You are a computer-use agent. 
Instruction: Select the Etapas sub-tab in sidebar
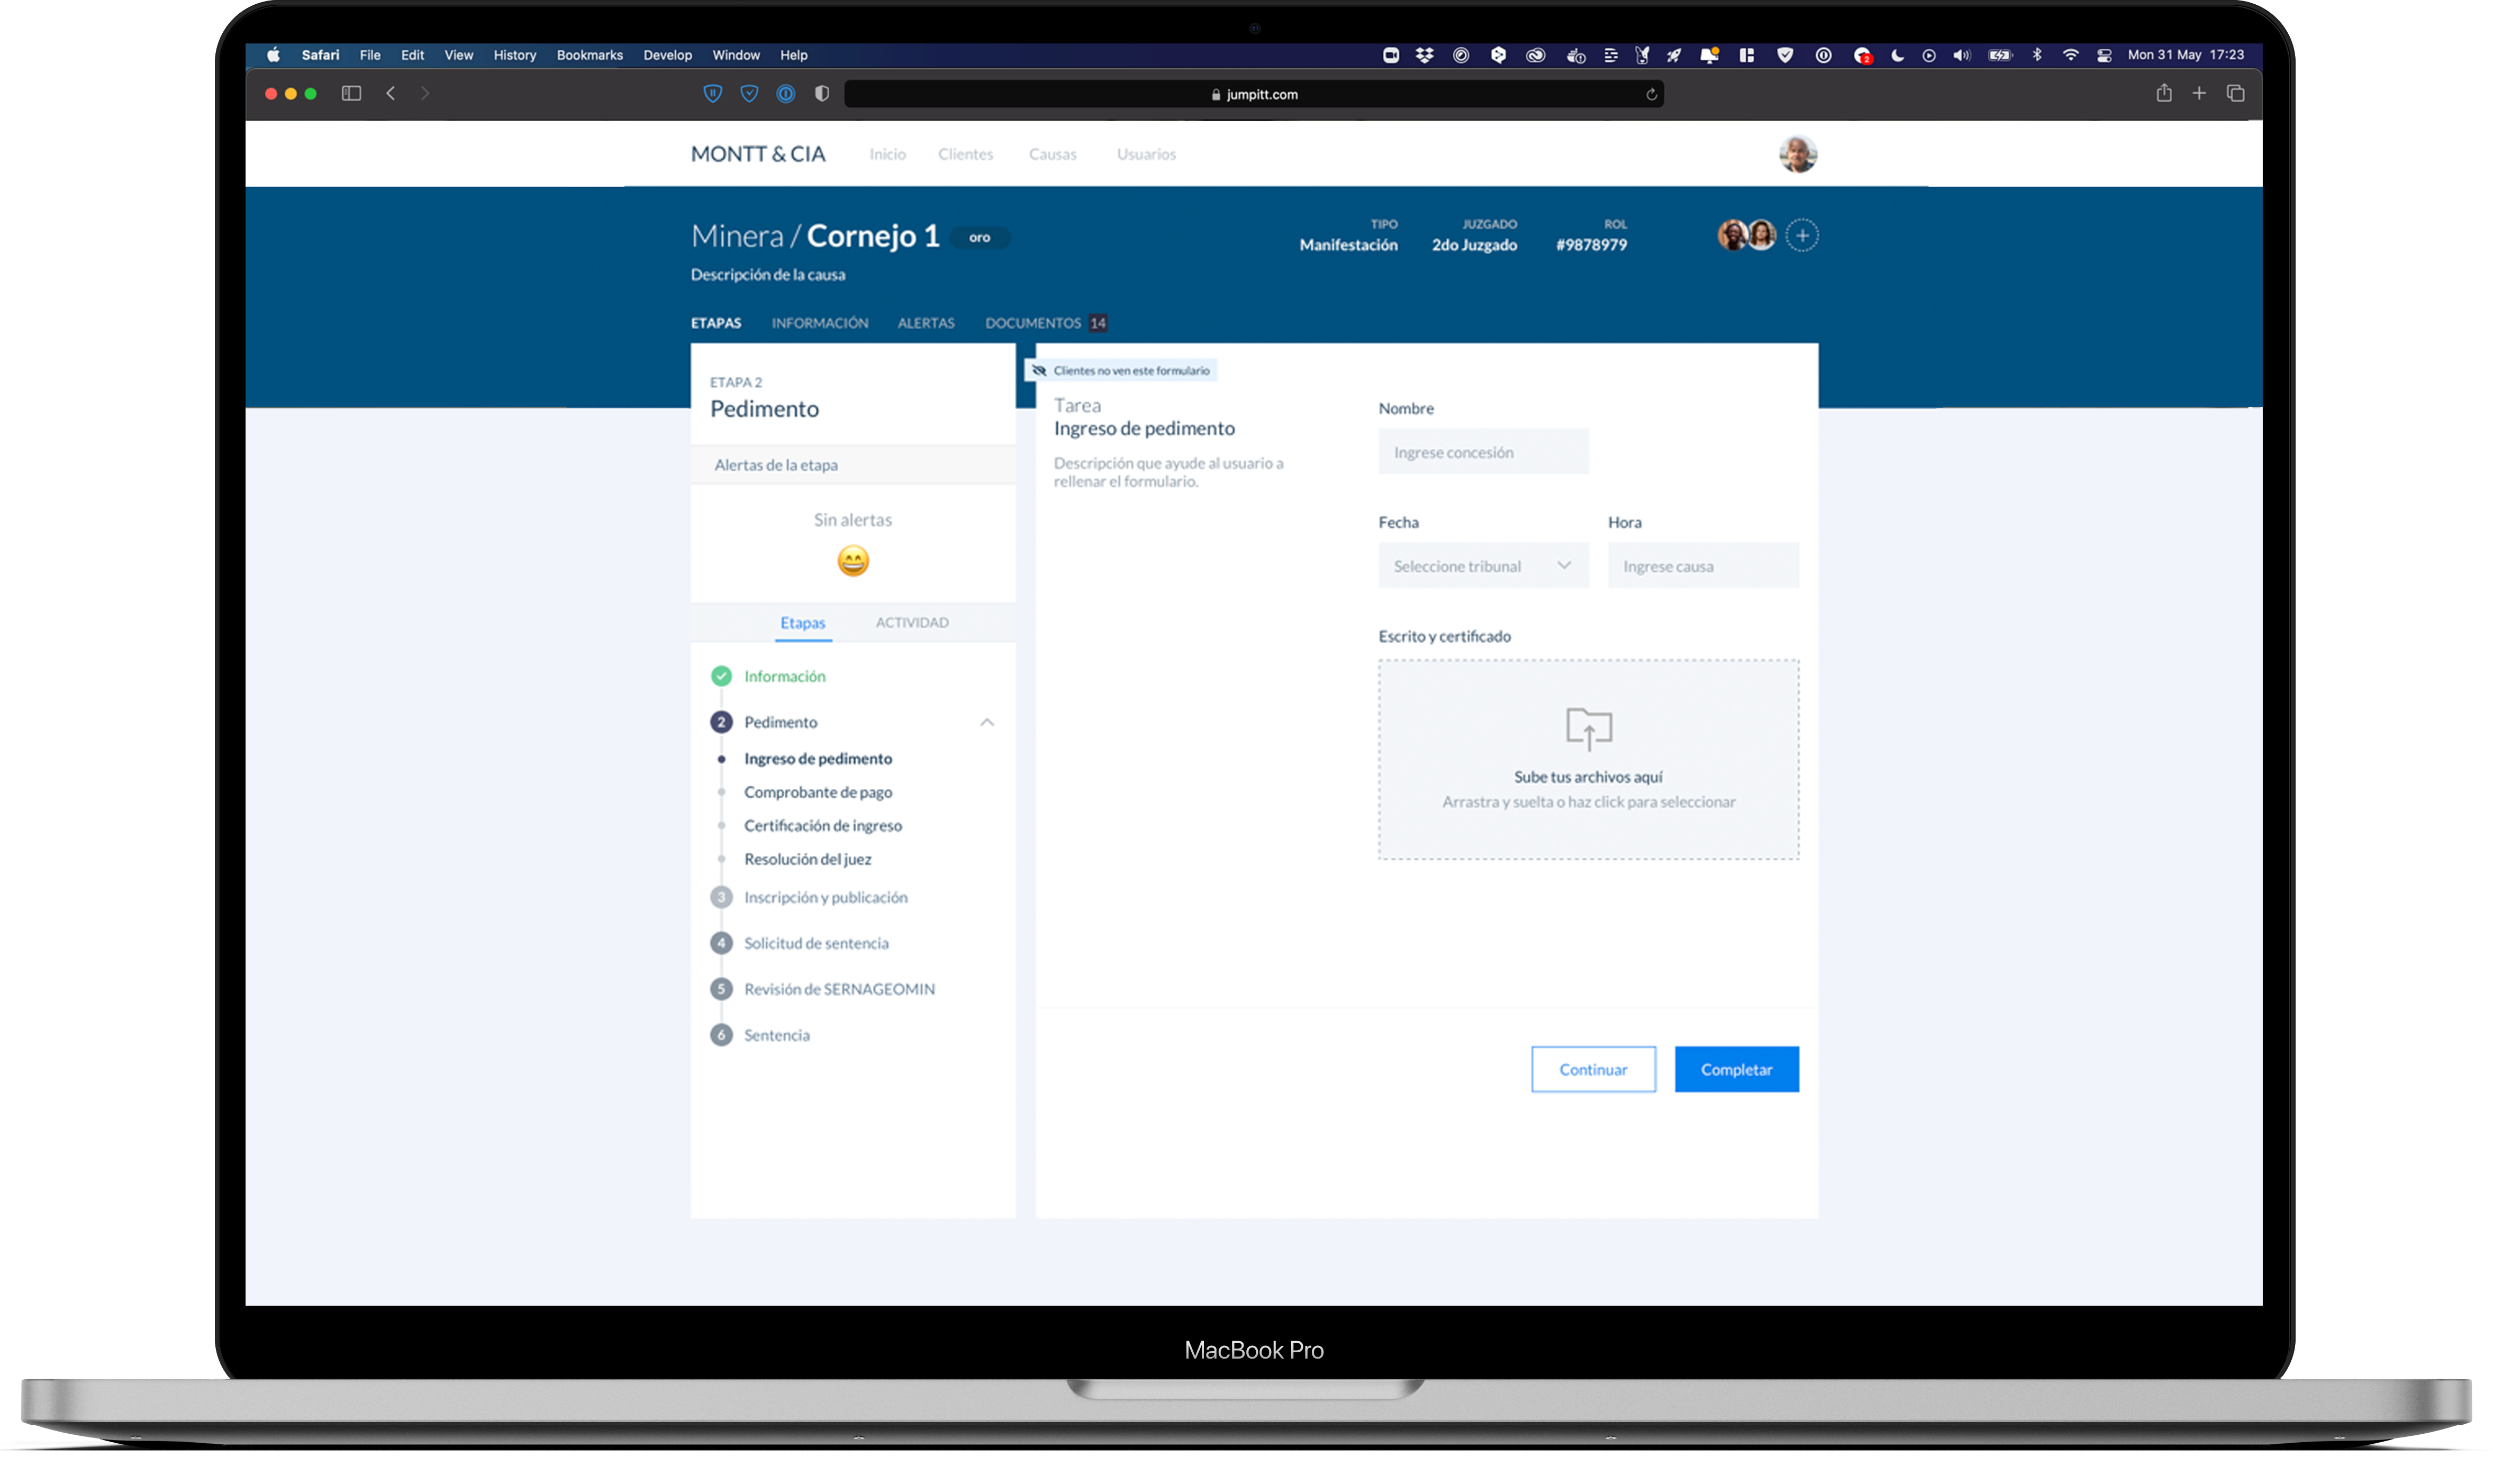click(802, 623)
